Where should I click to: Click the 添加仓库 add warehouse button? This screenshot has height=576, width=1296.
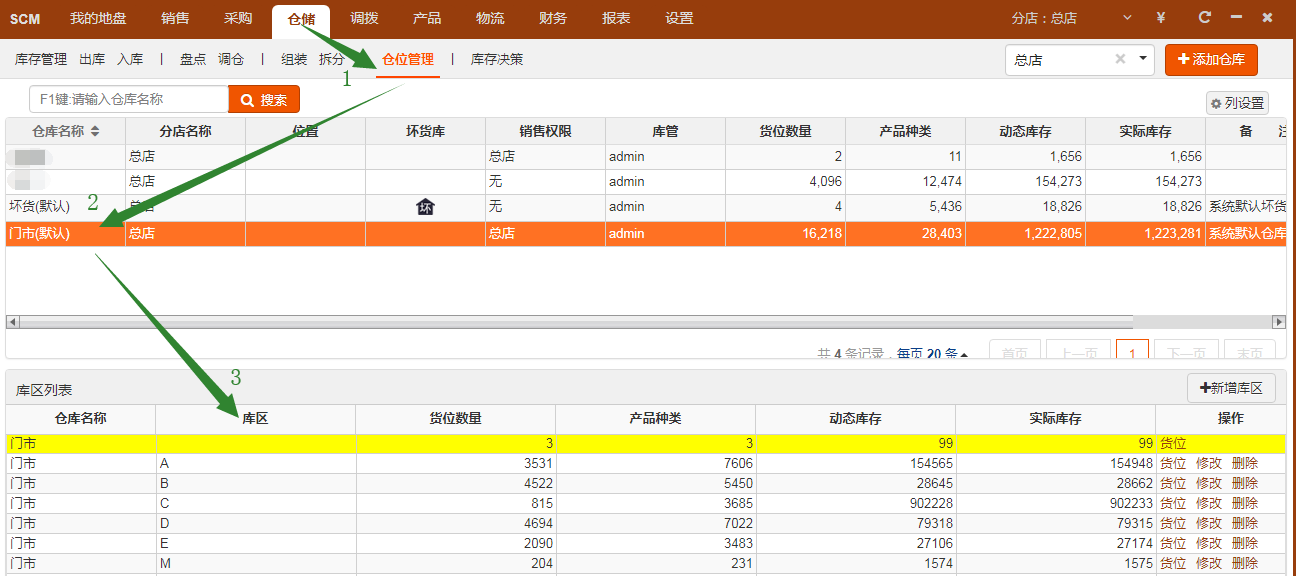click(x=1211, y=60)
